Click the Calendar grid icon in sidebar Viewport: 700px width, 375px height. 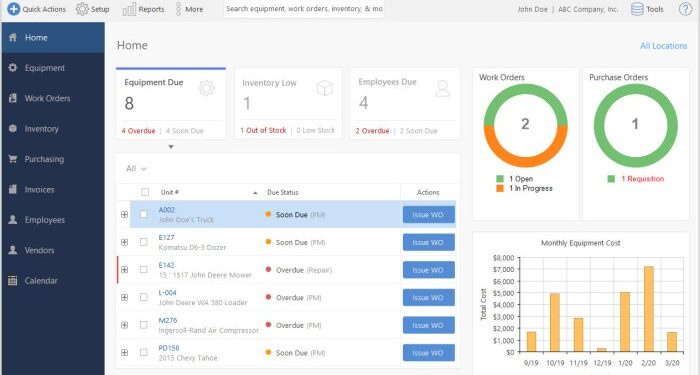tap(13, 280)
